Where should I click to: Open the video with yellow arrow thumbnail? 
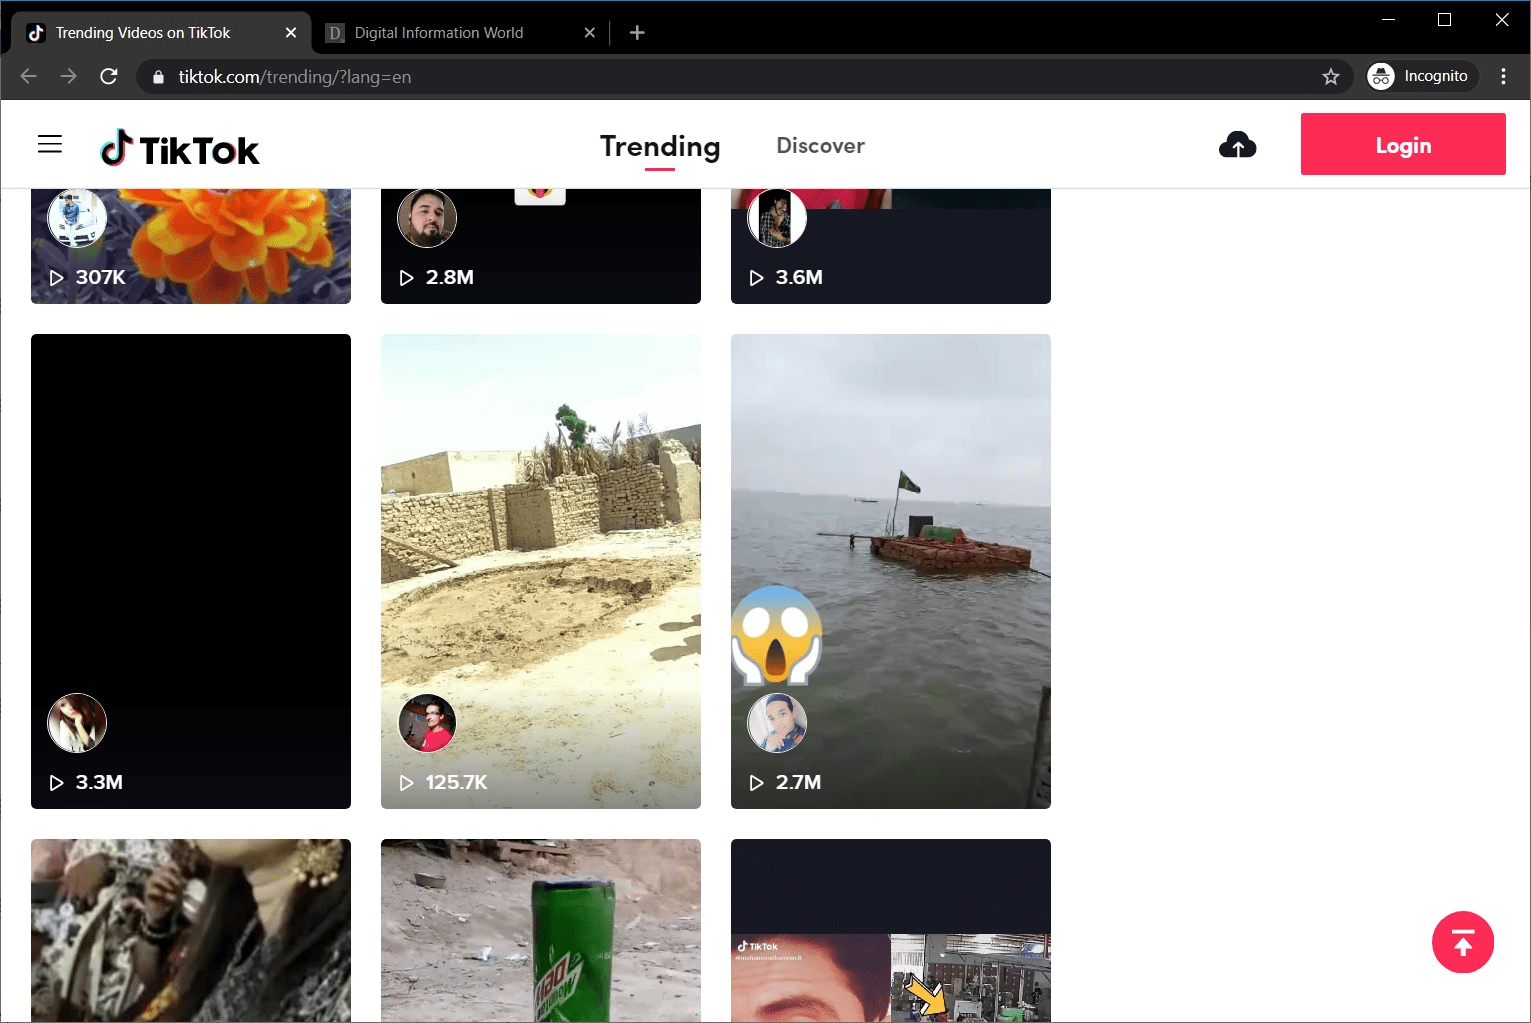[891, 930]
